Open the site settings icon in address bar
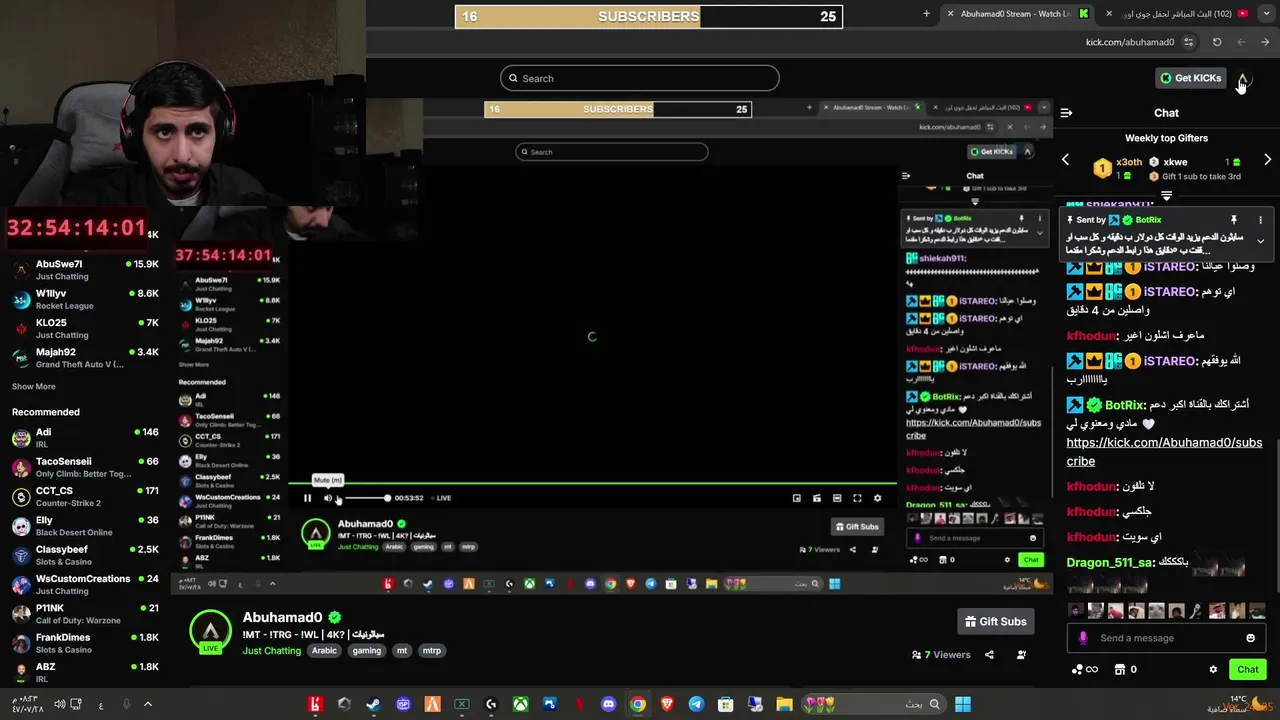This screenshot has width=1280, height=720. pyautogui.click(x=1188, y=42)
